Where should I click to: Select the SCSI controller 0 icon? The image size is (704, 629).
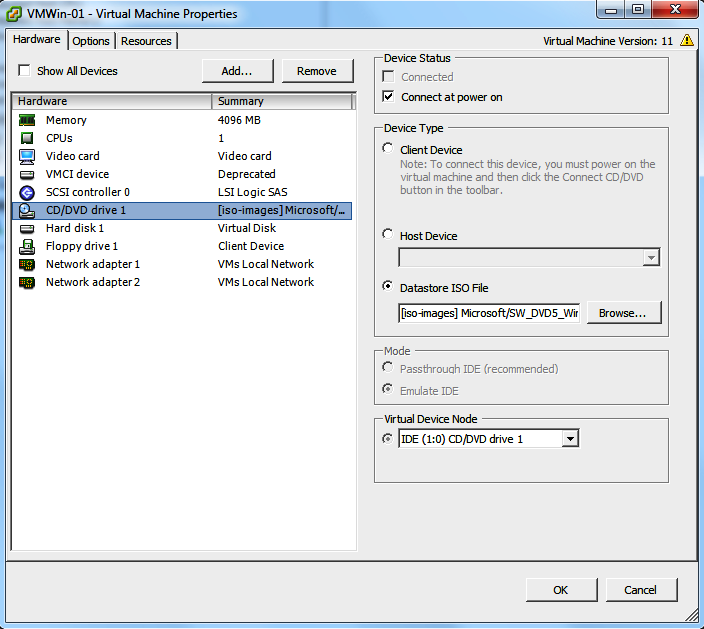pos(27,192)
